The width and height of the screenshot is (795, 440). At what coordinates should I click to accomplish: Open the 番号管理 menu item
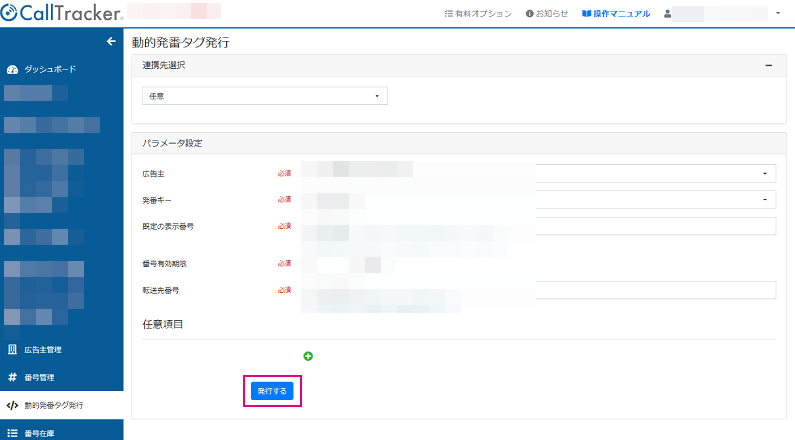(x=40, y=378)
